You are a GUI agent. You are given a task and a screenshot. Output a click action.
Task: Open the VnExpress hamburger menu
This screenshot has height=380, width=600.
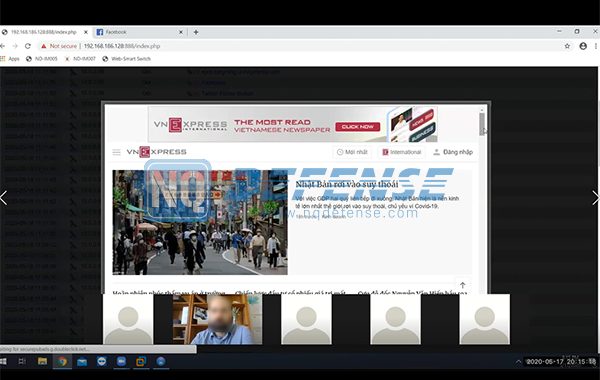click(116, 152)
